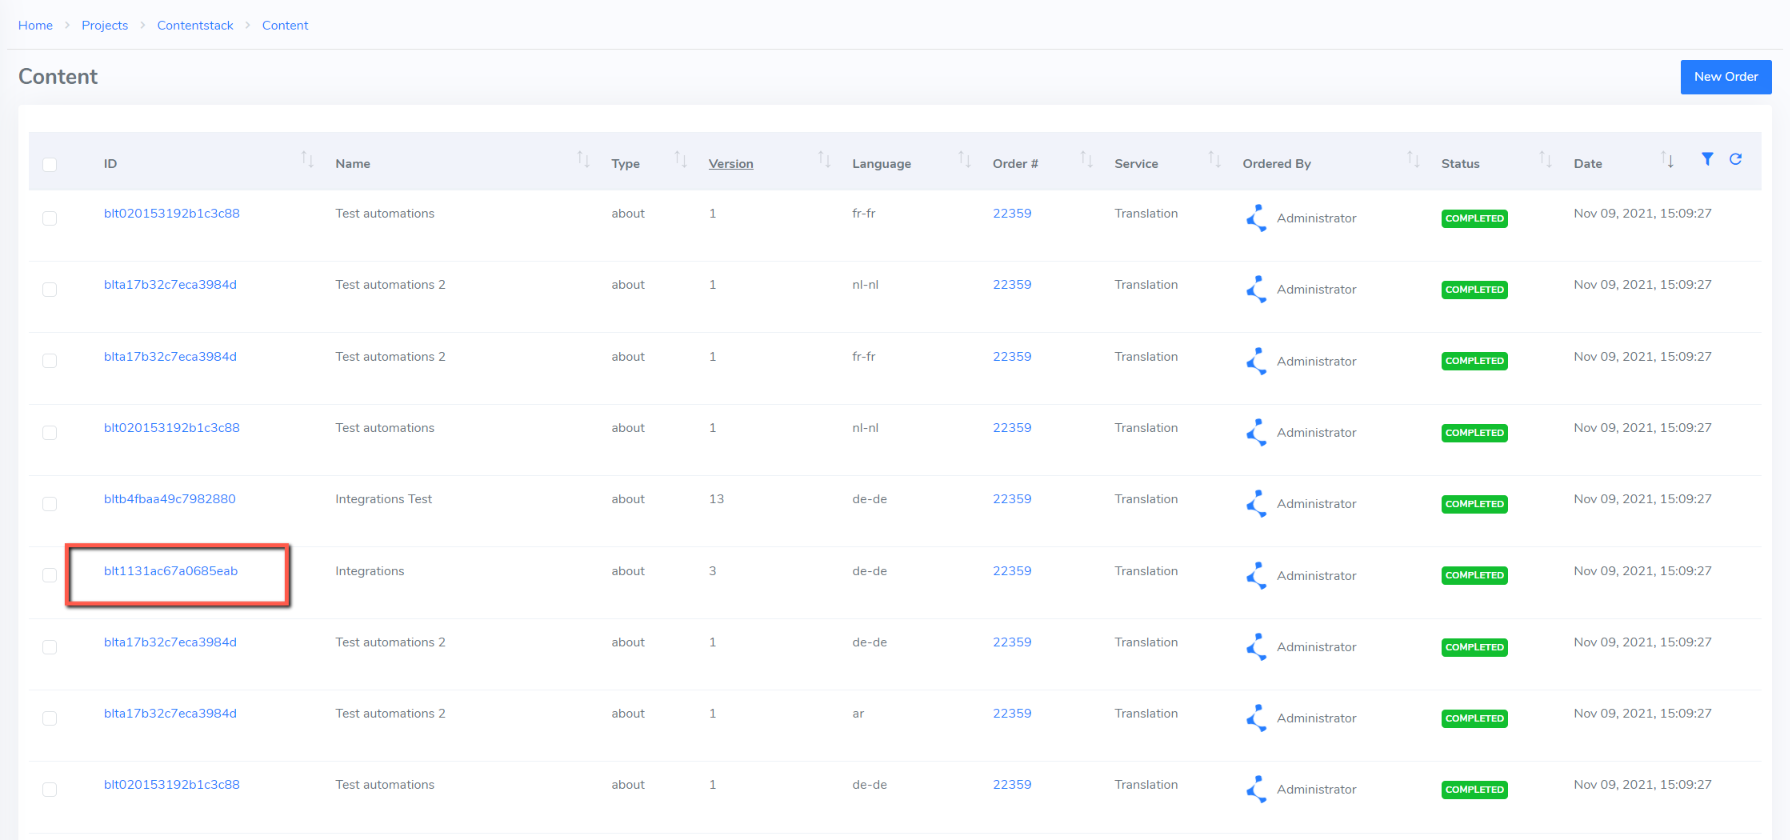Click Administrator avatar icon in Integrations Test row

pyautogui.click(x=1256, y=504)
